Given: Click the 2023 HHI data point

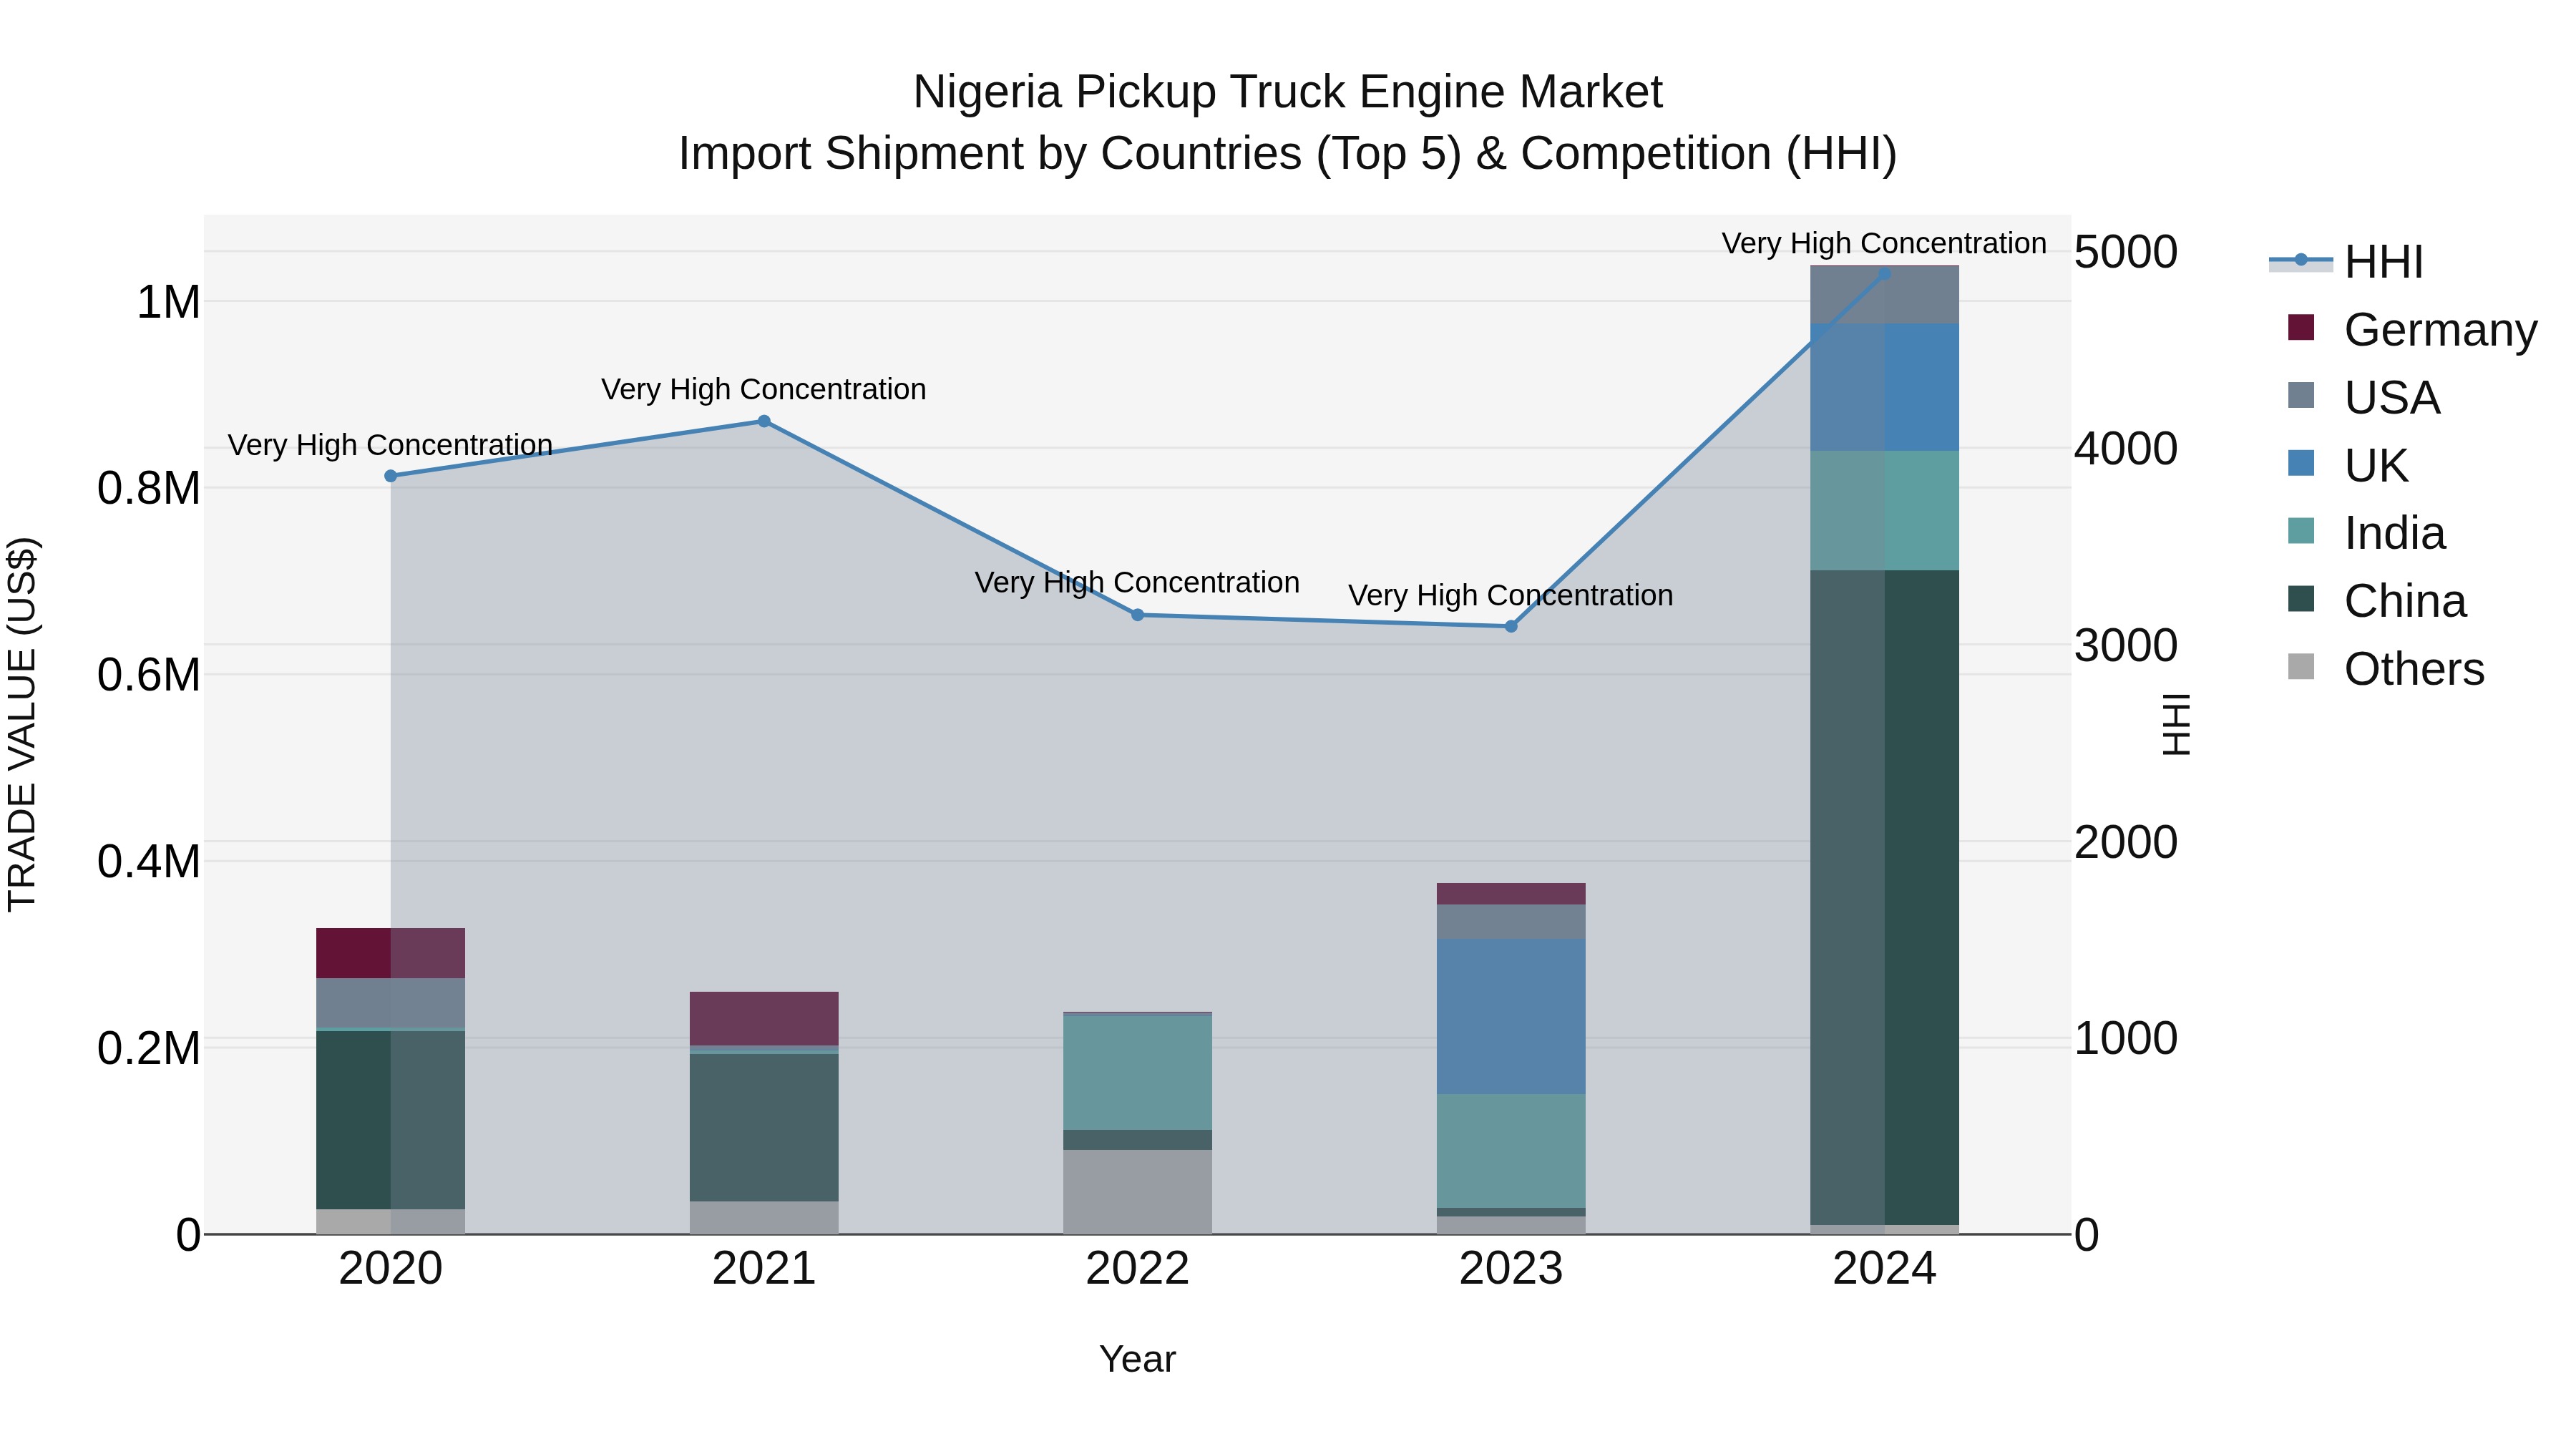Looking at the screenshot, I should coord(1511,626).
